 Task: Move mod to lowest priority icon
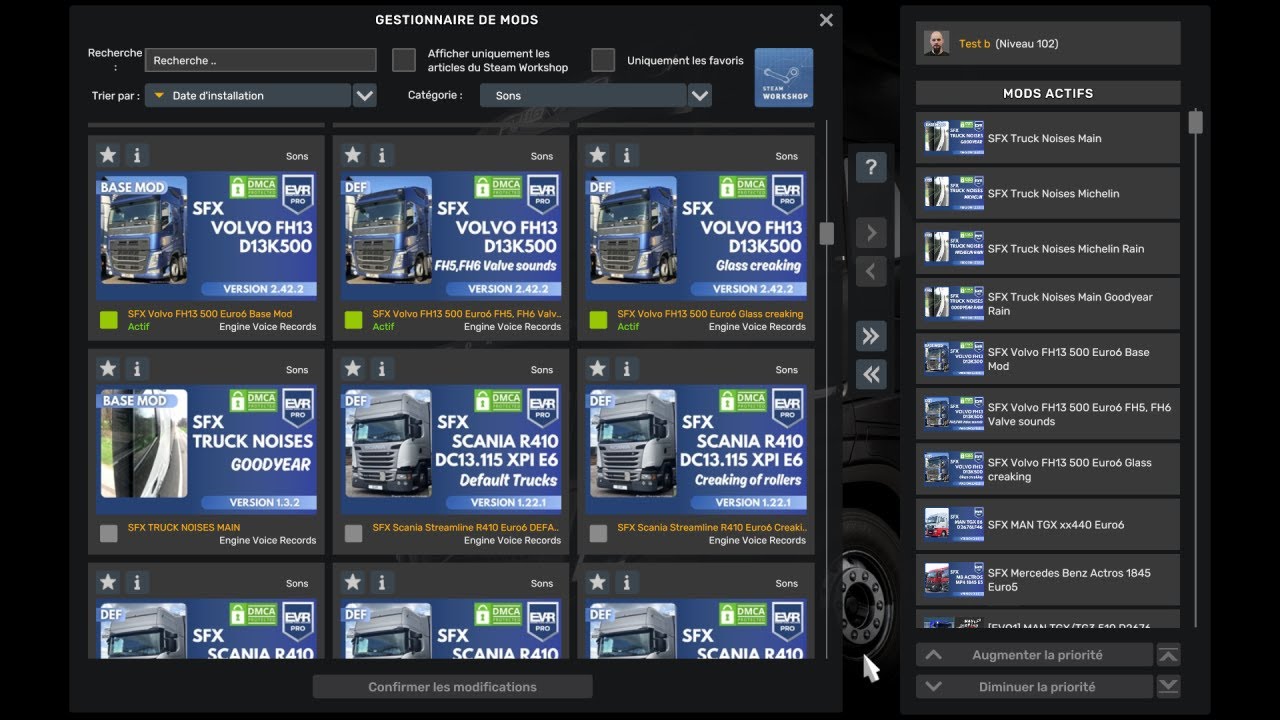tap(1168, 686)
